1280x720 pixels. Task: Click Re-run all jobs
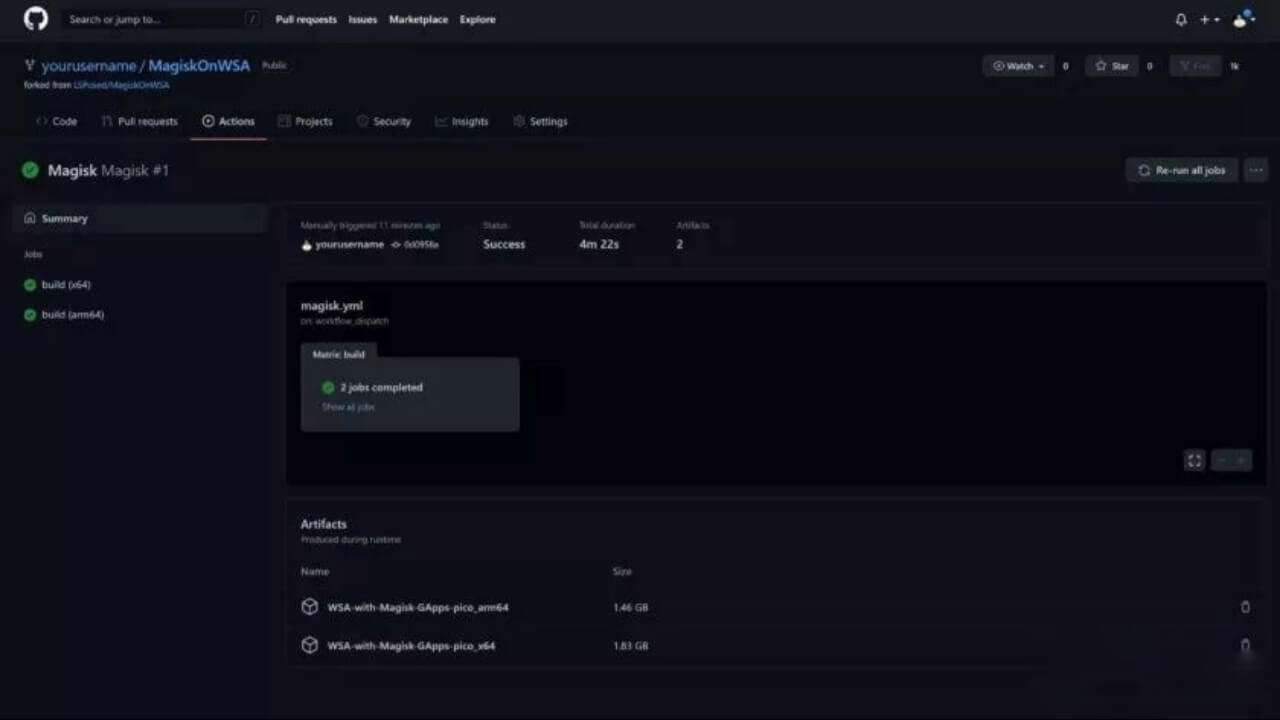1182,170
